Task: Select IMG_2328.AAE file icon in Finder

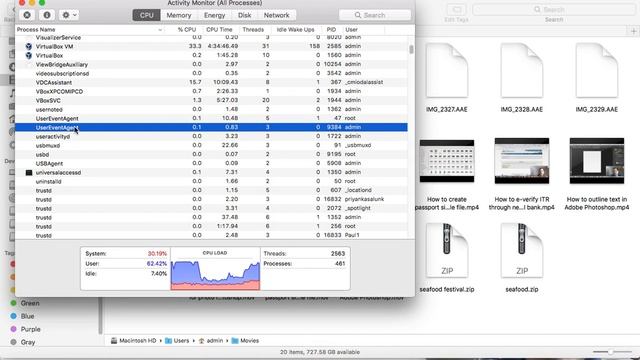Action: (x=522, y=70)
